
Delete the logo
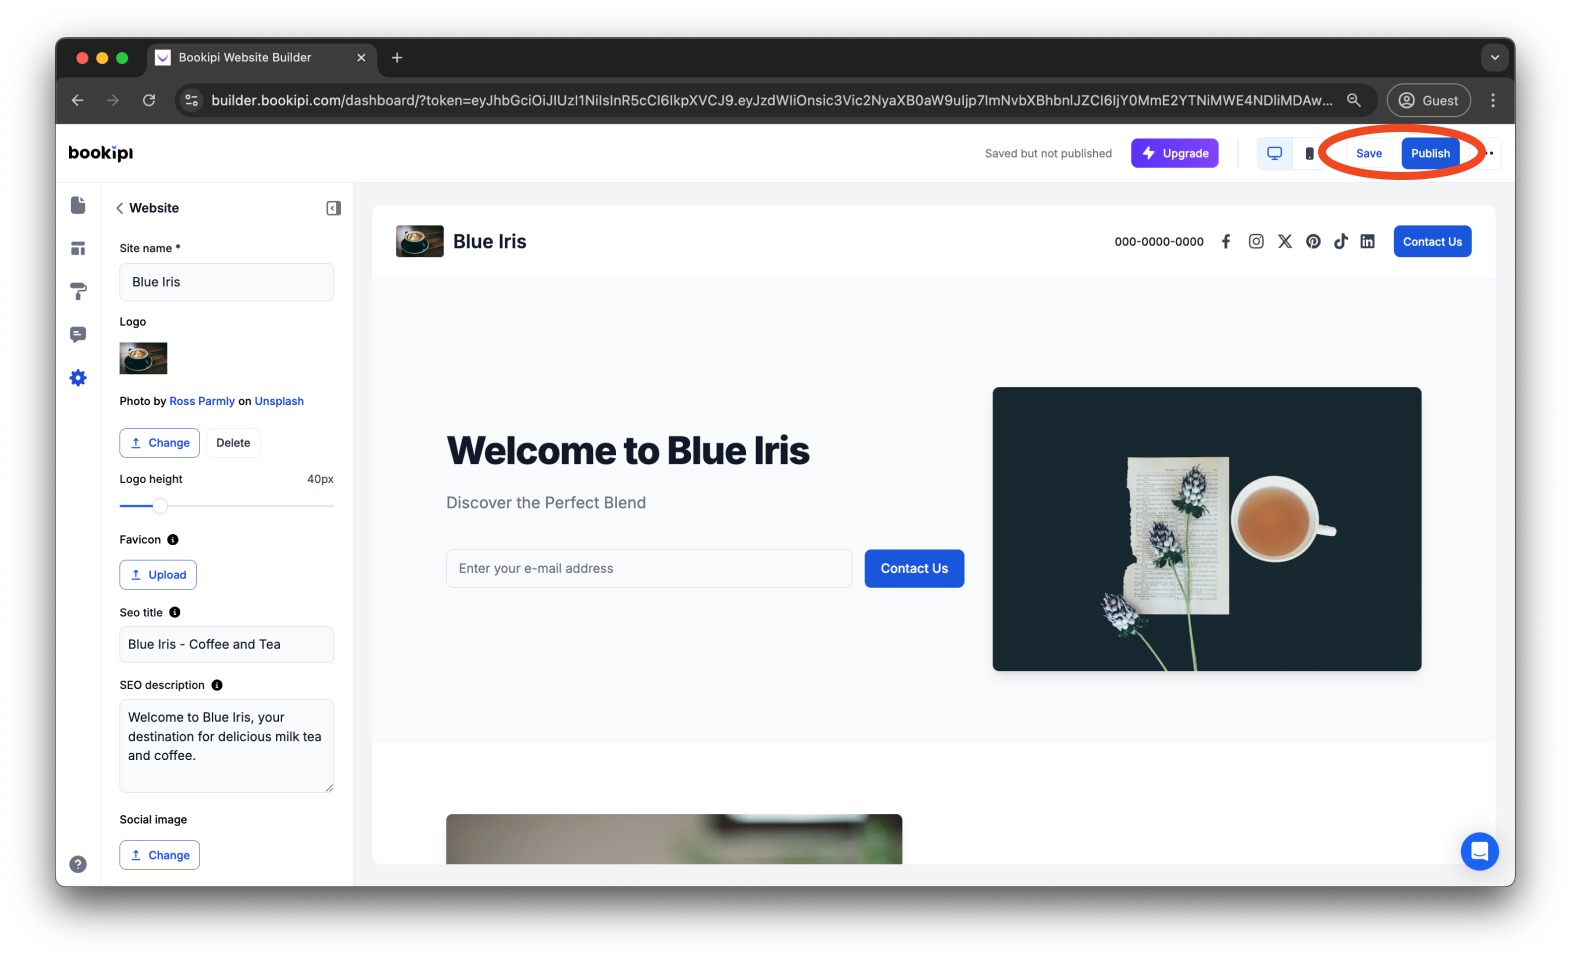(233, 443)
